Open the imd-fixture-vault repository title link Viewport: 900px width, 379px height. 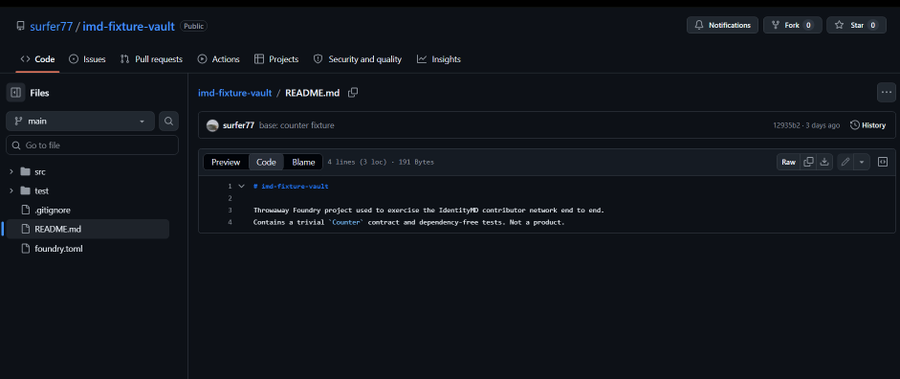coord(129,26)
